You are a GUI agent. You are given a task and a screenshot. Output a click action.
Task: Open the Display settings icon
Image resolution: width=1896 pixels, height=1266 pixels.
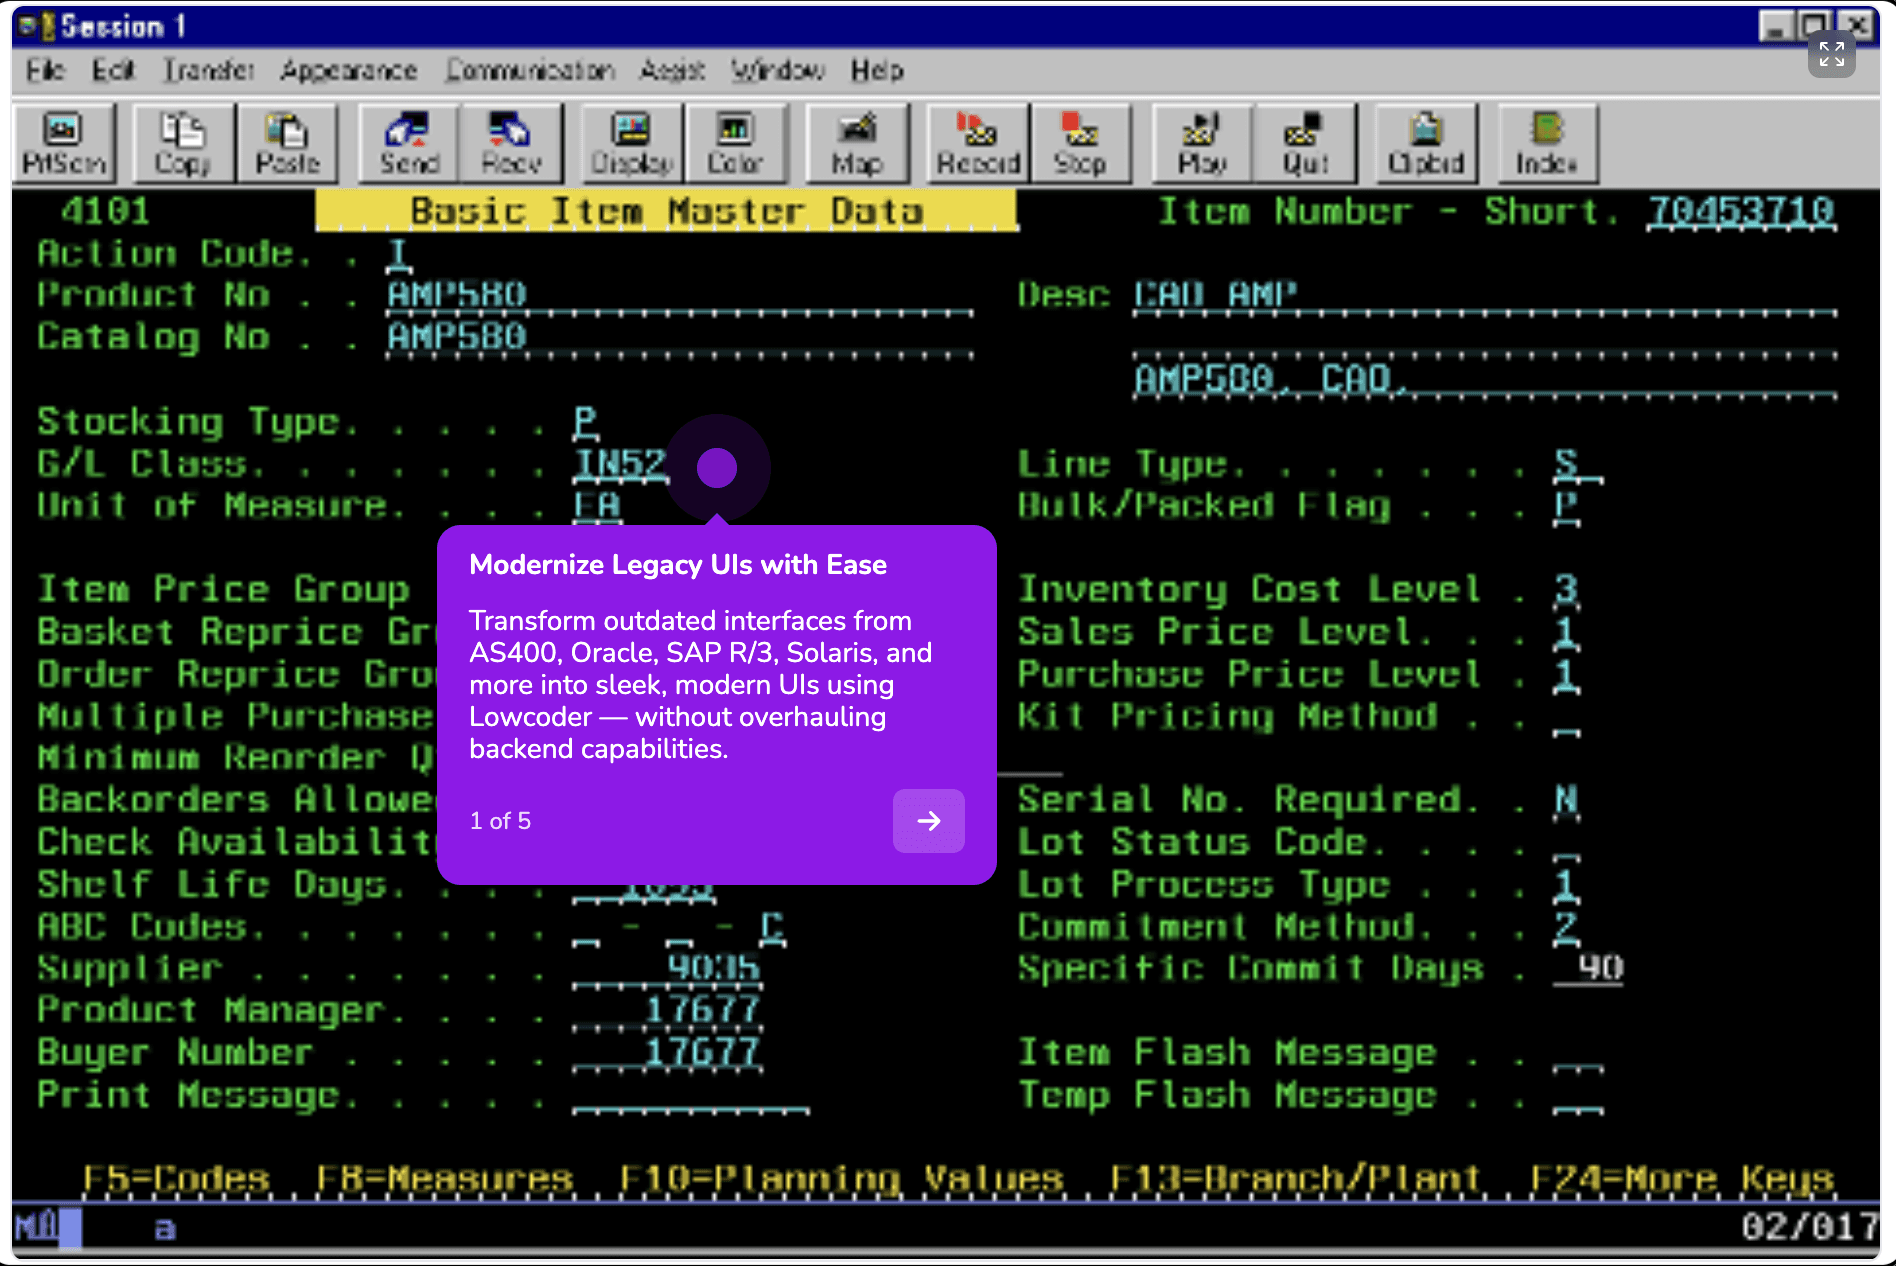pyautogui.click(x=632, y=144)
